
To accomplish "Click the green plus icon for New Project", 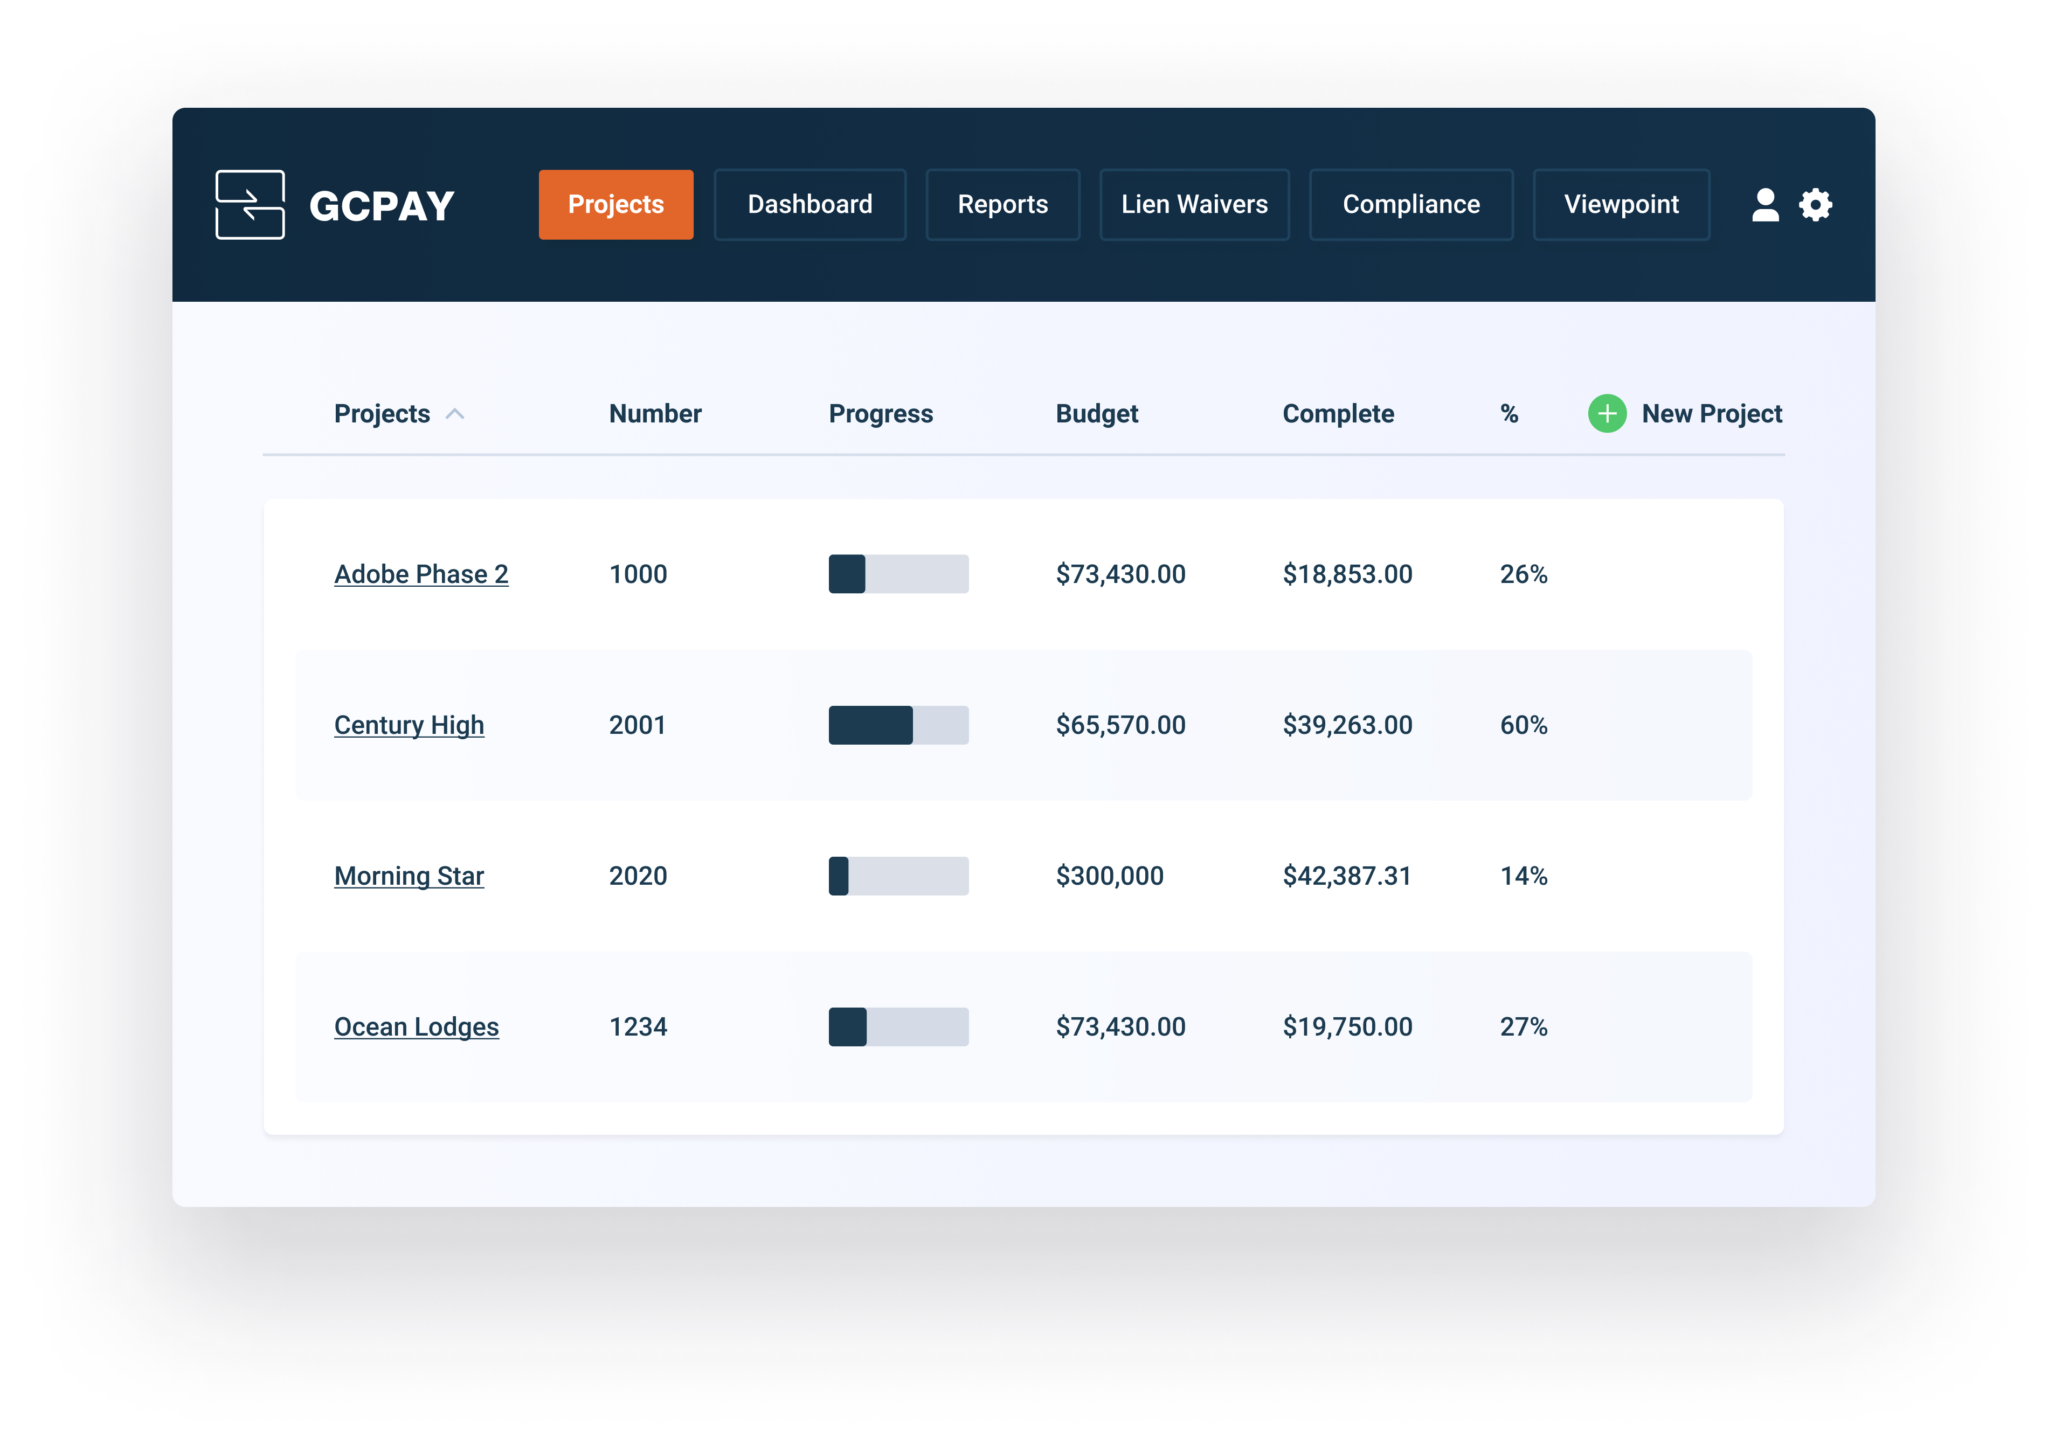I will 1606,413.
